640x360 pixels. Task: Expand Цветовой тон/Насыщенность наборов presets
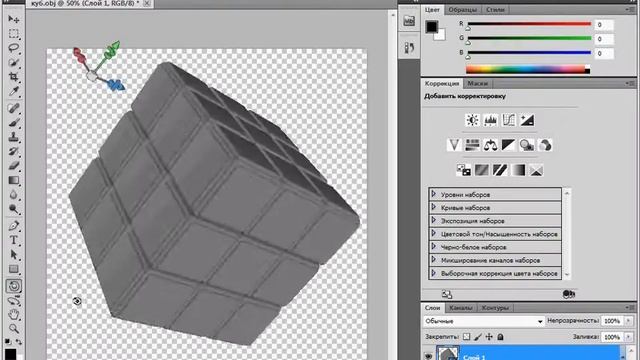coord(434,233)
